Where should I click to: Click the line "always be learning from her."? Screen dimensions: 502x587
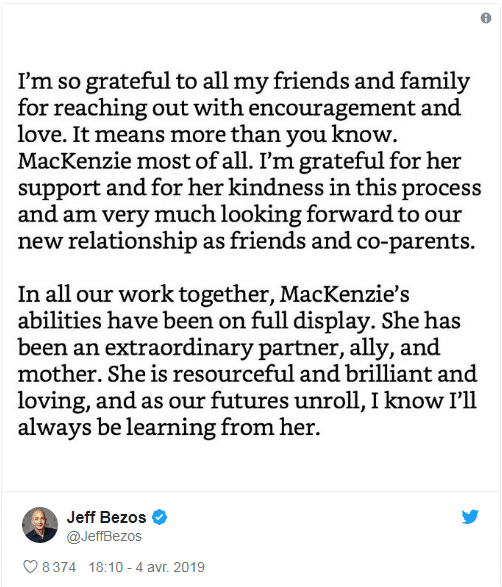pyautogui.click(x=169, y=428)
